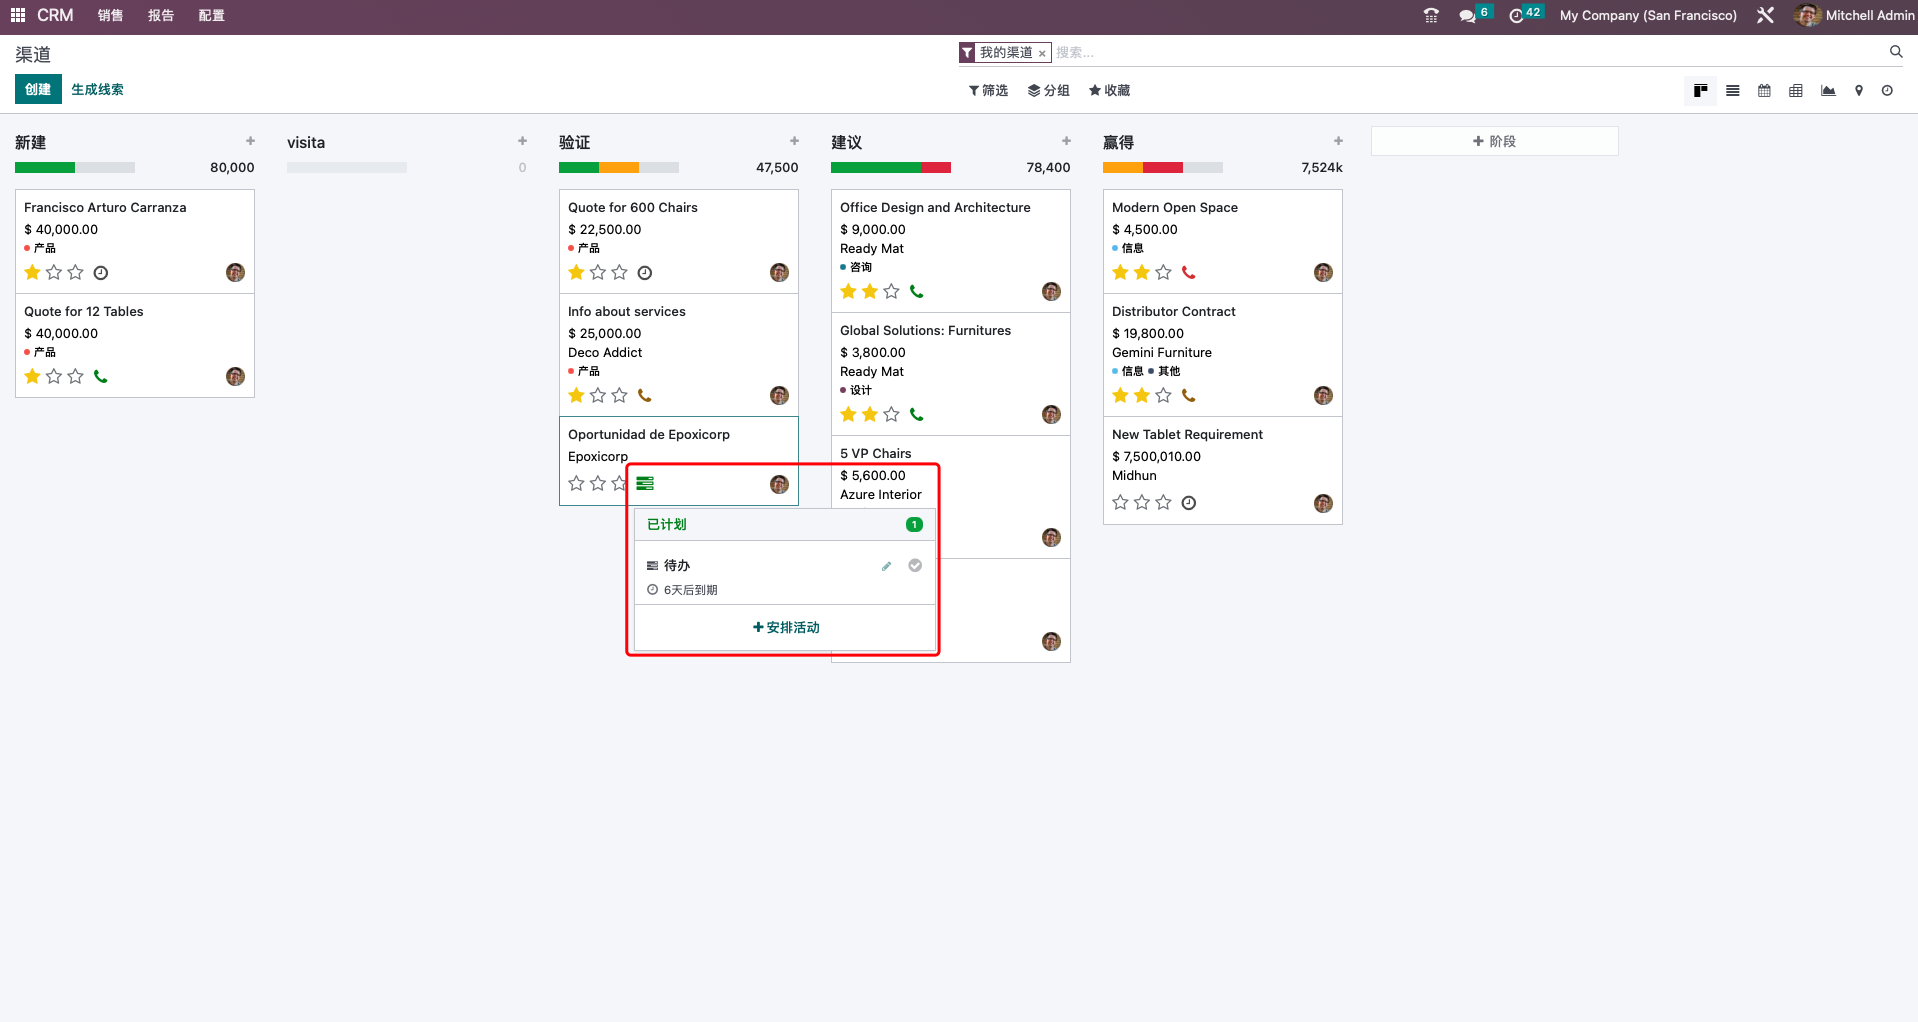
Task: Toggle first star on Info about services
Action: [576, 395]
